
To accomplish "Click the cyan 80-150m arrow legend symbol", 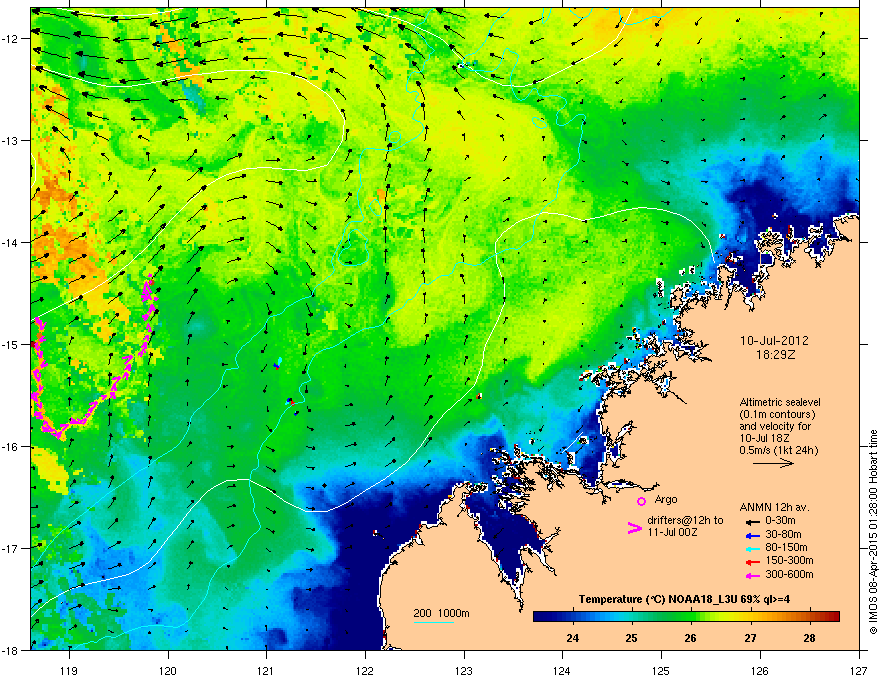I will [751, 548].
